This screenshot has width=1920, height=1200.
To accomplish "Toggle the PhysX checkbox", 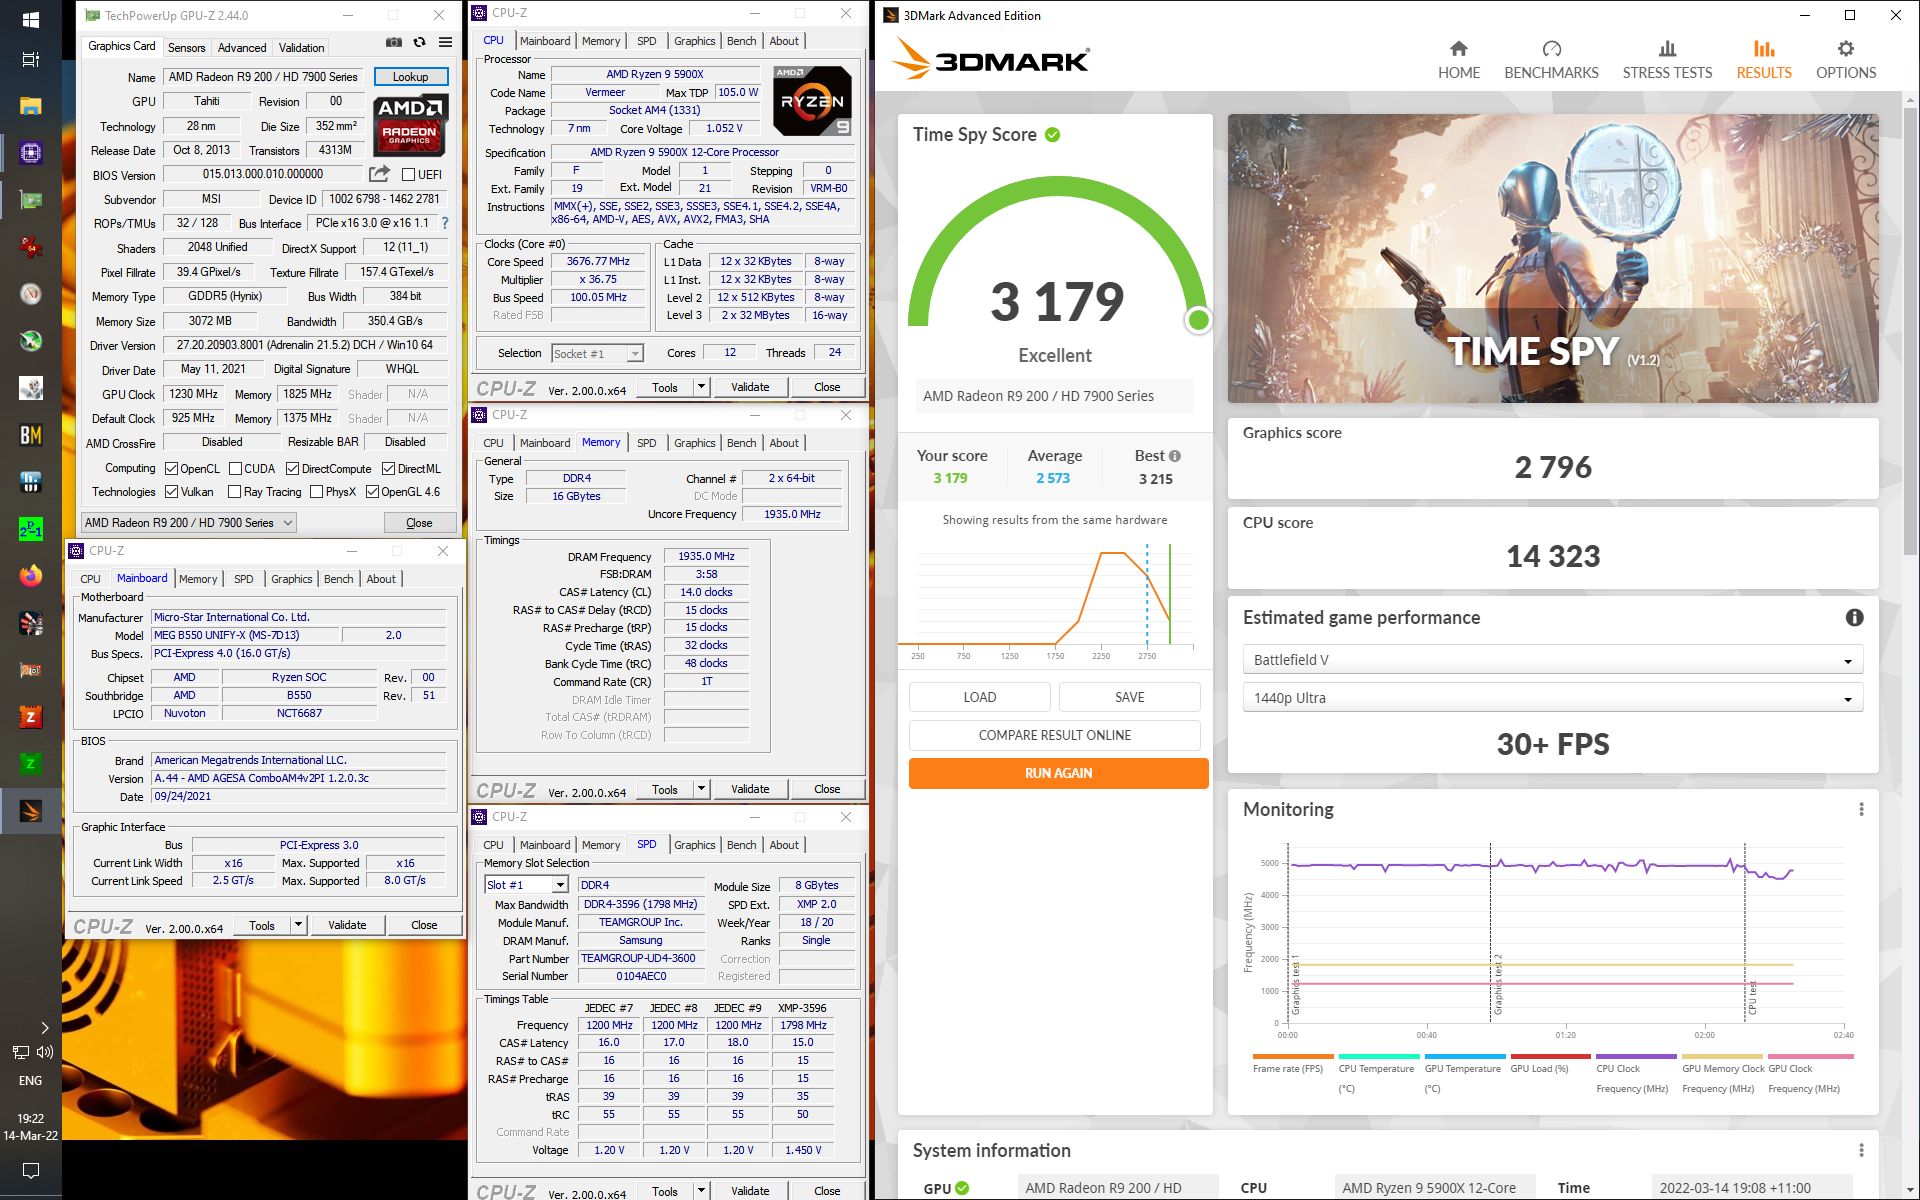I will point(316,492).
